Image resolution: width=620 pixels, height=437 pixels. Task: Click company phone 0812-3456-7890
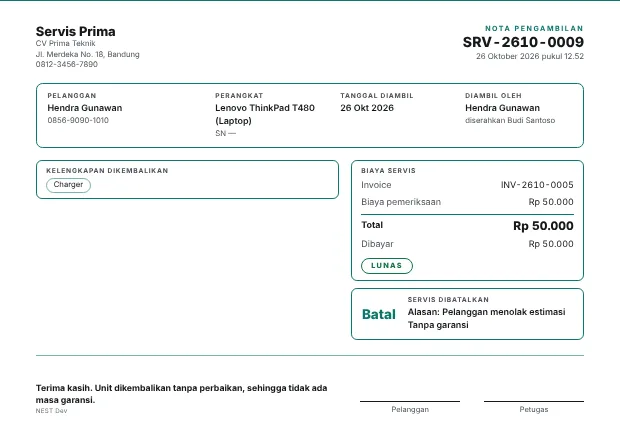click(67, 64)
